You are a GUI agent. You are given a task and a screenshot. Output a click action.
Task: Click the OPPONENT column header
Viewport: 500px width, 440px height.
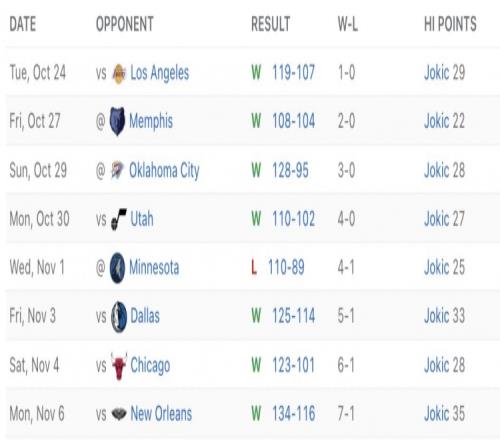125,24
